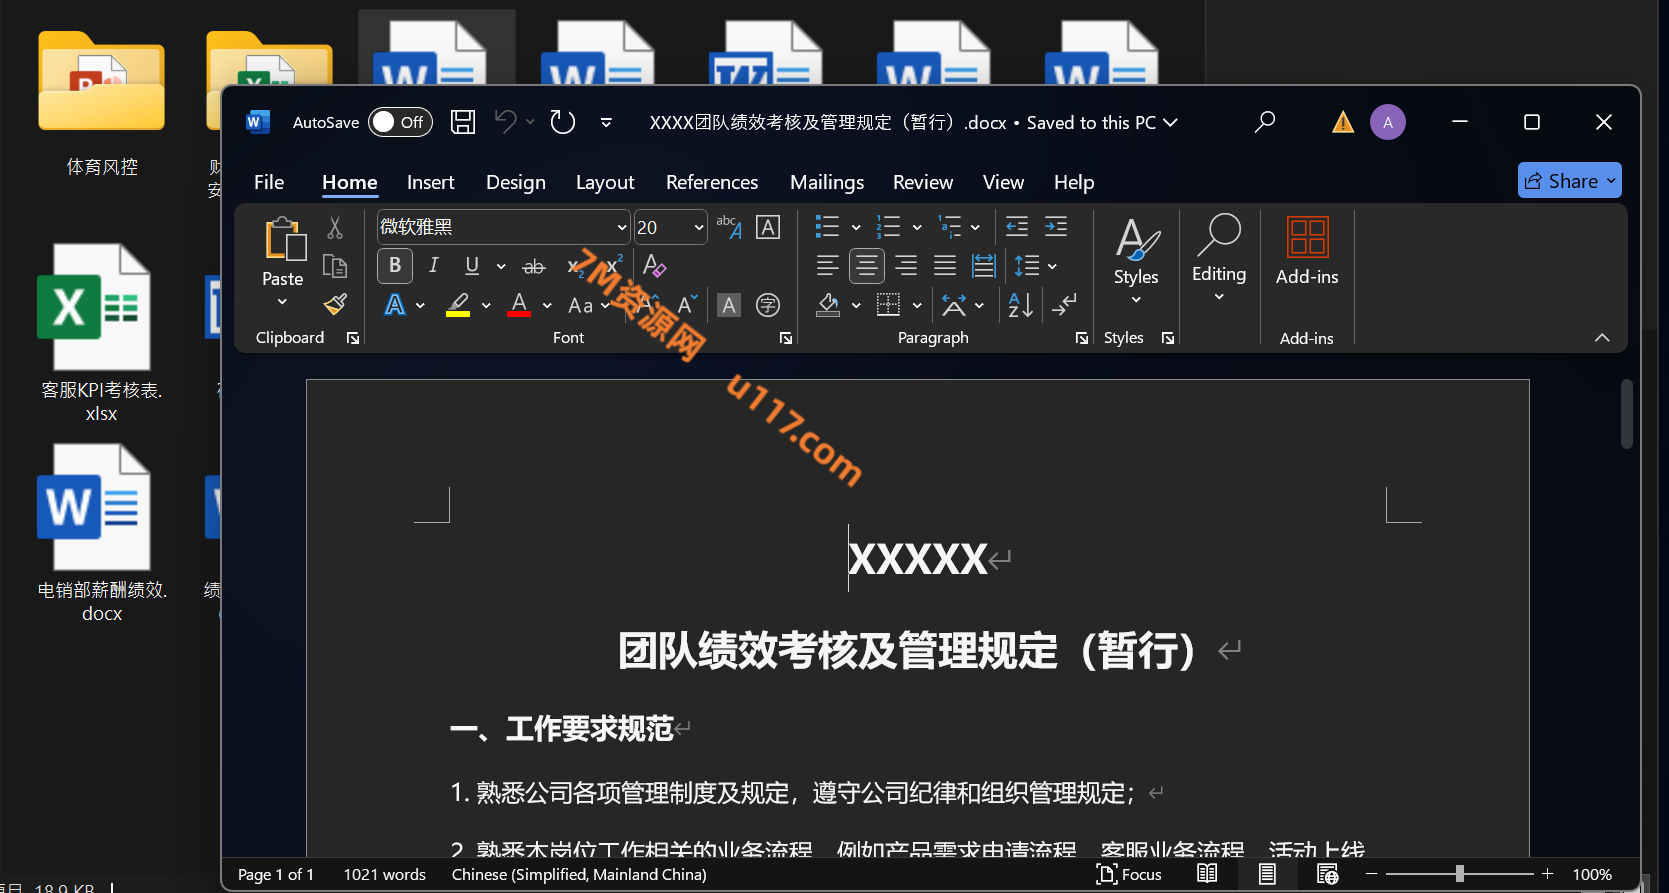Click the Share button

pyautogui.click(x=1568, y=181)
